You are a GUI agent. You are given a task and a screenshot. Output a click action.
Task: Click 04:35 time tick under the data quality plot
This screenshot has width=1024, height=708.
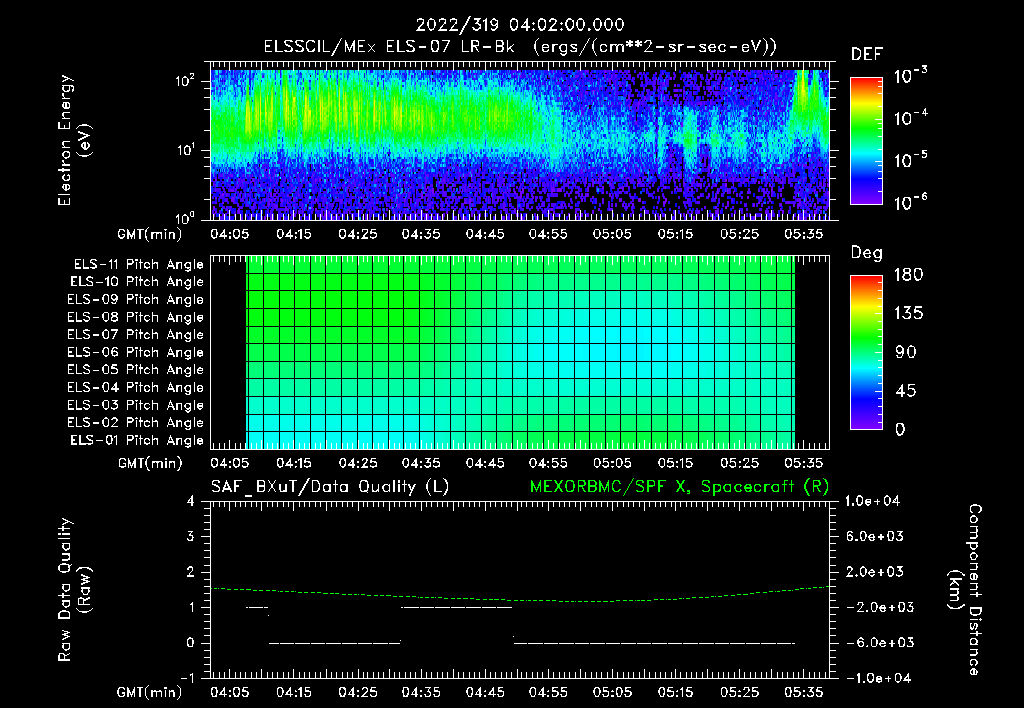421,692
